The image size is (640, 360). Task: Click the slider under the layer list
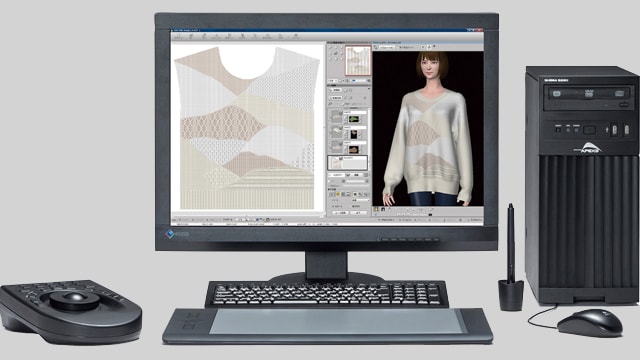(356, 181)
